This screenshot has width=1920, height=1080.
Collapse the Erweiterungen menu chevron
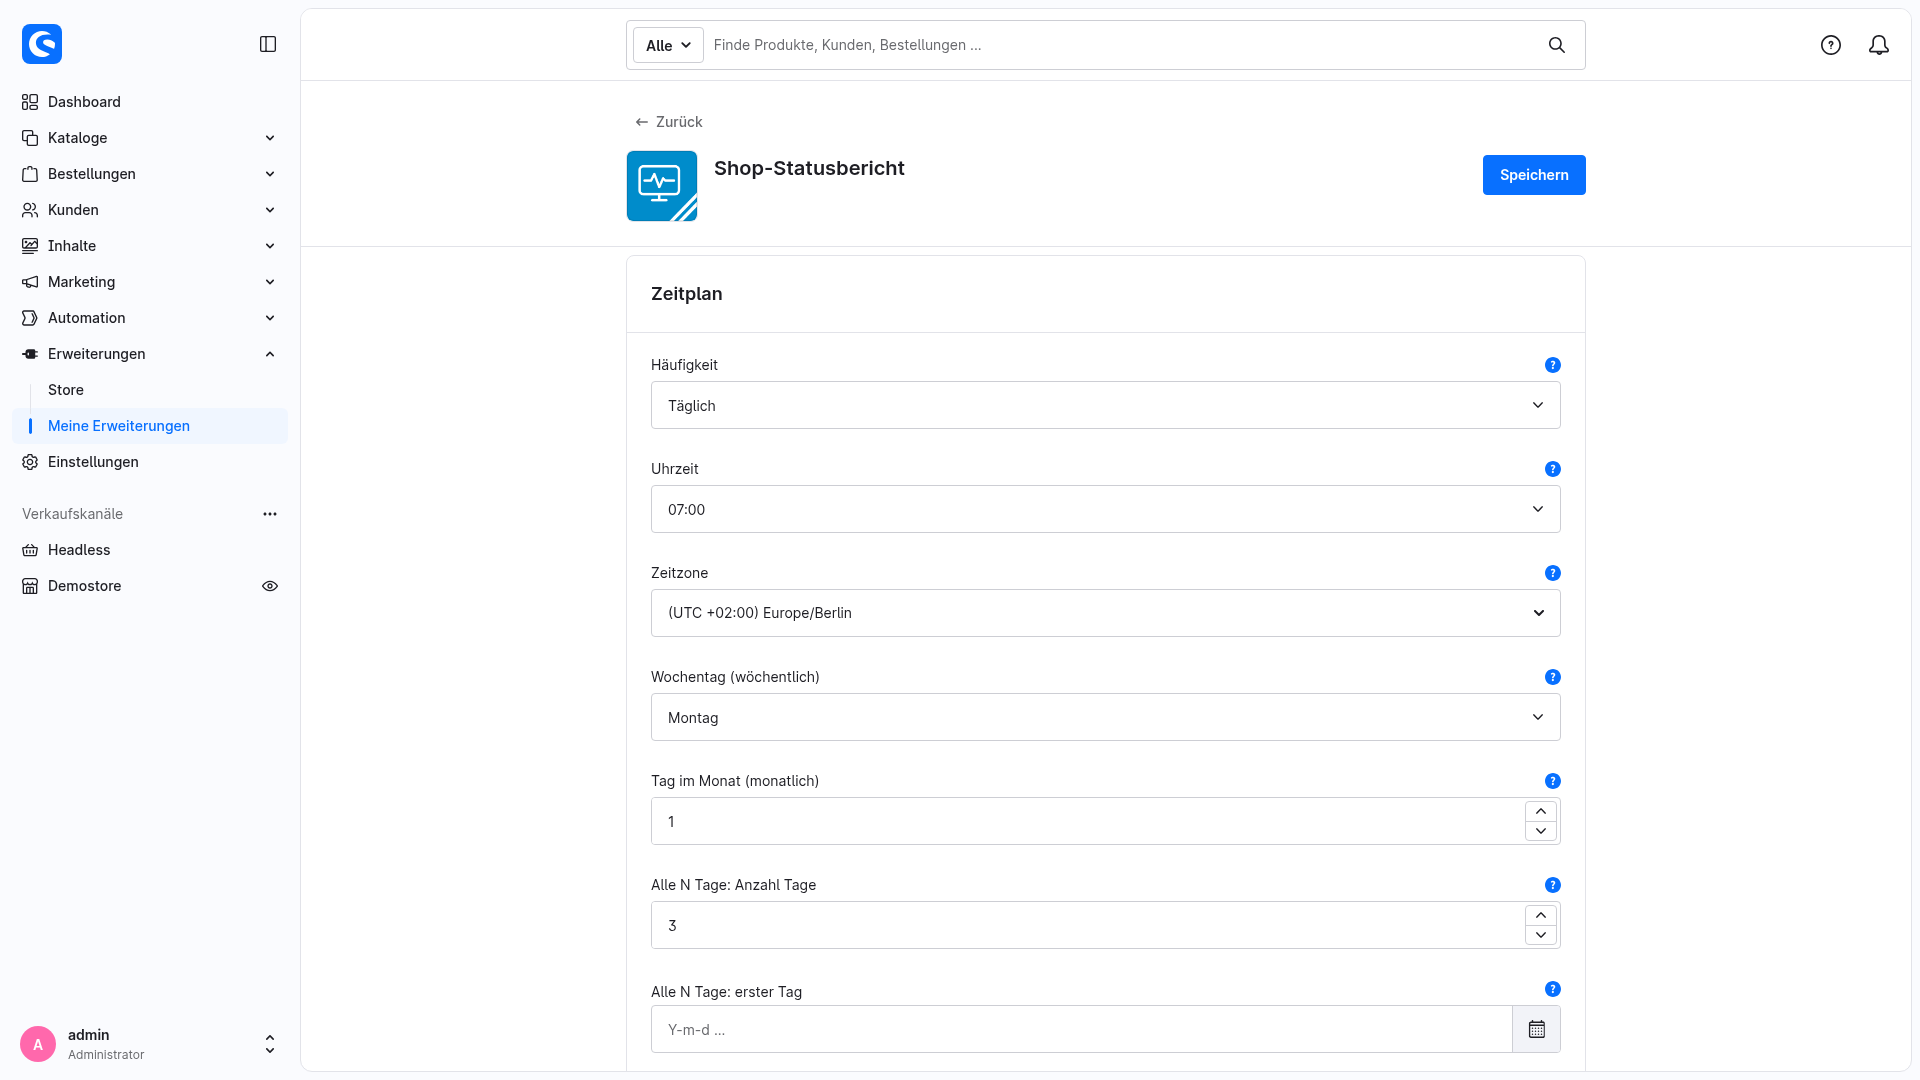point(270,354)
